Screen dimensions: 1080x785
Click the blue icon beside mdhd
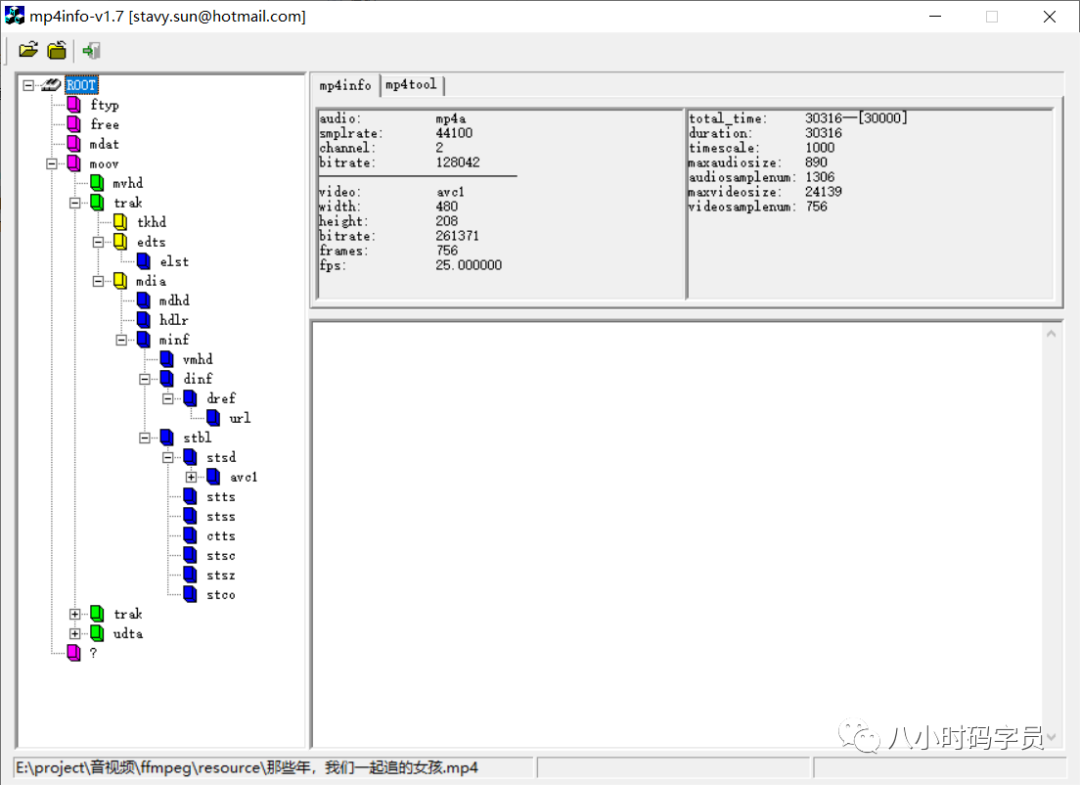[x=144, y=300]
